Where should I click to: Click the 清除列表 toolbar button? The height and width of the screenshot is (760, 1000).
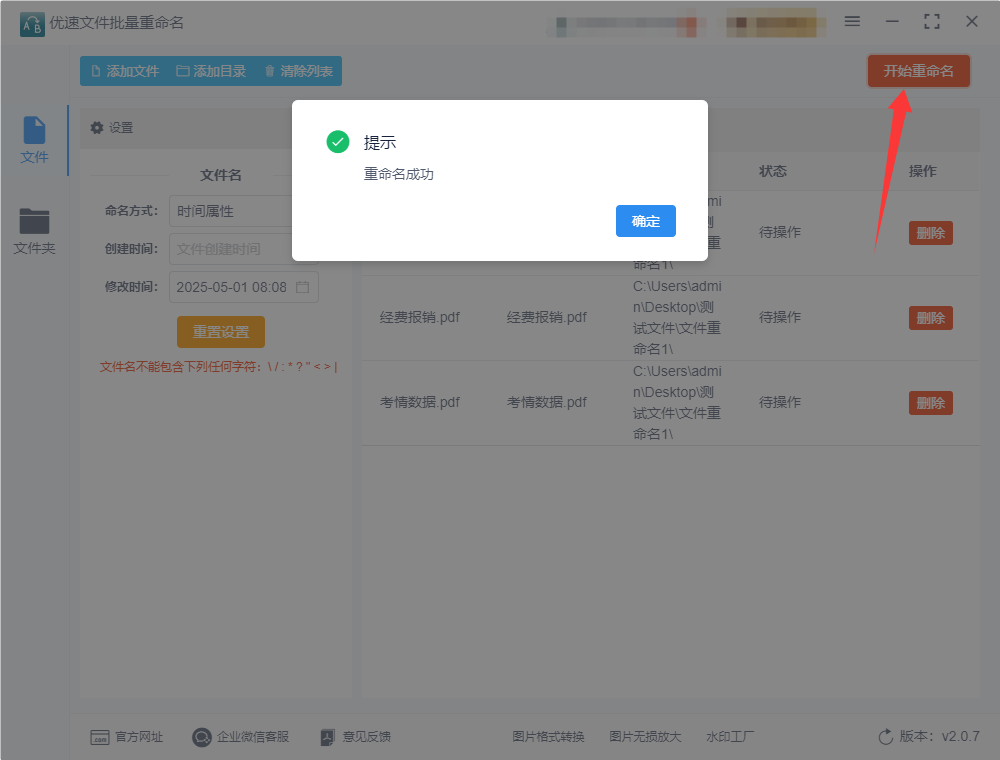(298, 71)
